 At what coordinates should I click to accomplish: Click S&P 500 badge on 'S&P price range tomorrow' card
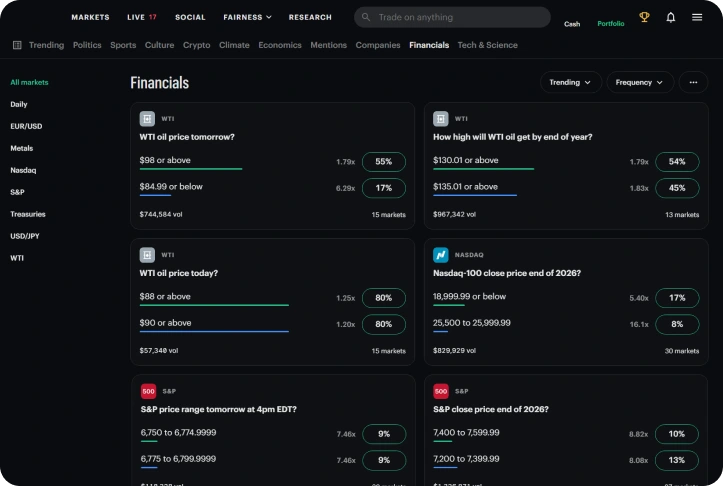(148, 391)
